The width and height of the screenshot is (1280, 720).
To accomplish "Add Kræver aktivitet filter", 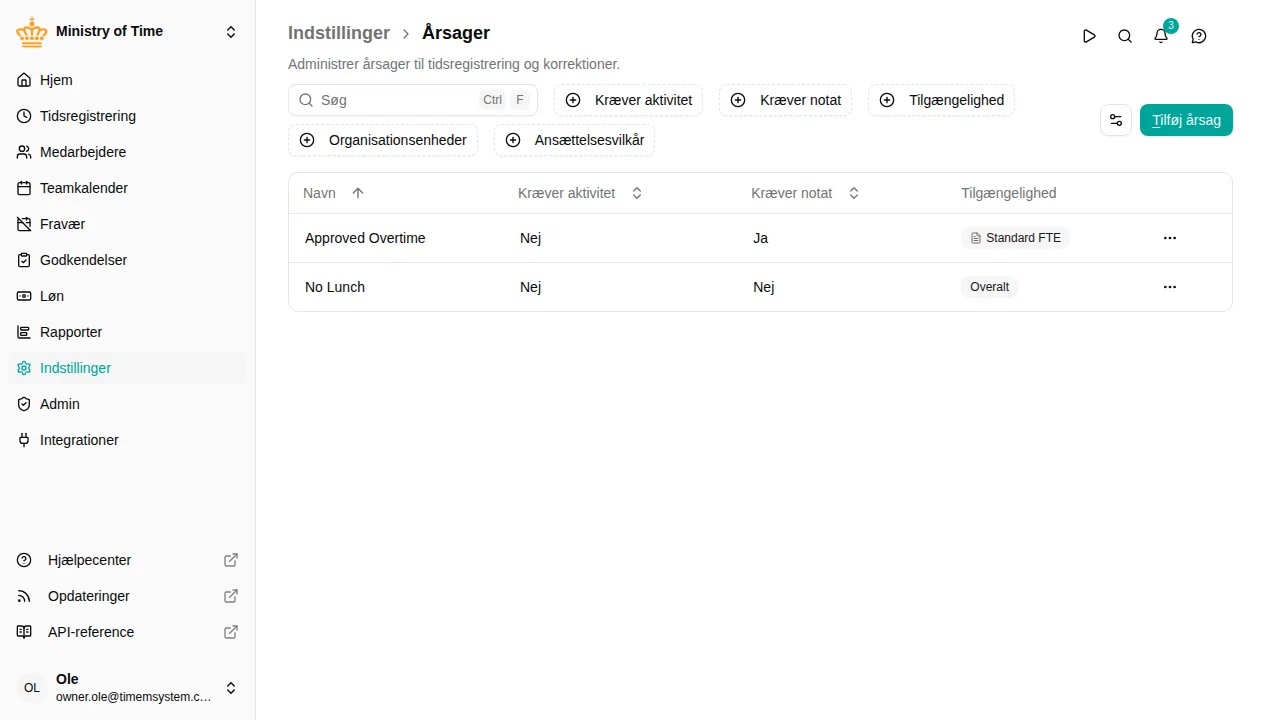I will pyautogui.click(x=629, y=100).
